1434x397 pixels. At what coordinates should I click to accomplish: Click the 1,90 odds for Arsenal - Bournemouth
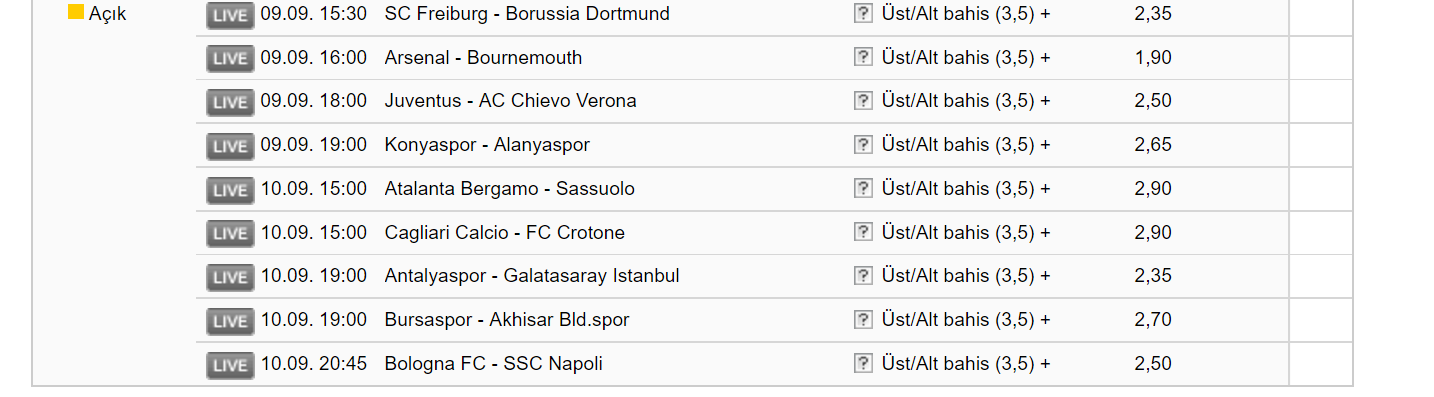click(x=1153, y=58)
